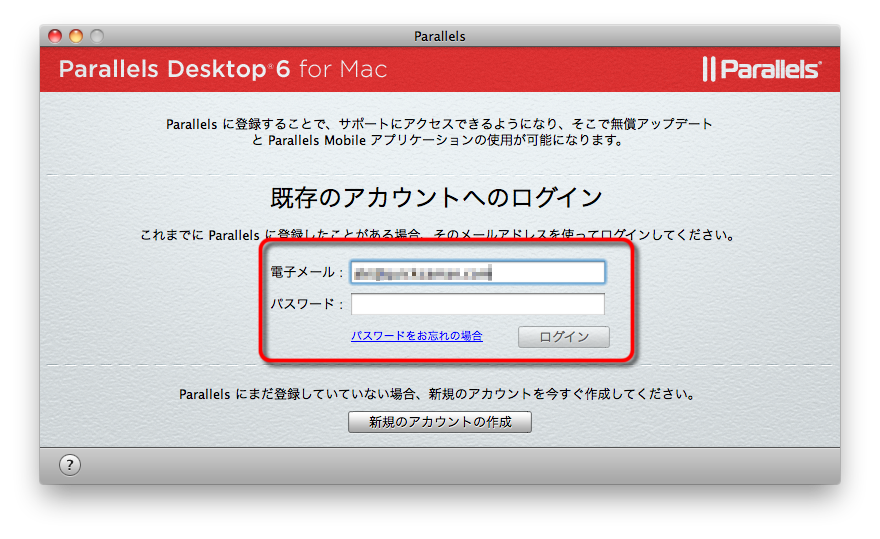Minimize the Parallels window with yellow button
The height and width of the screenshot is (539, 880).
click(x=76, y=36)
